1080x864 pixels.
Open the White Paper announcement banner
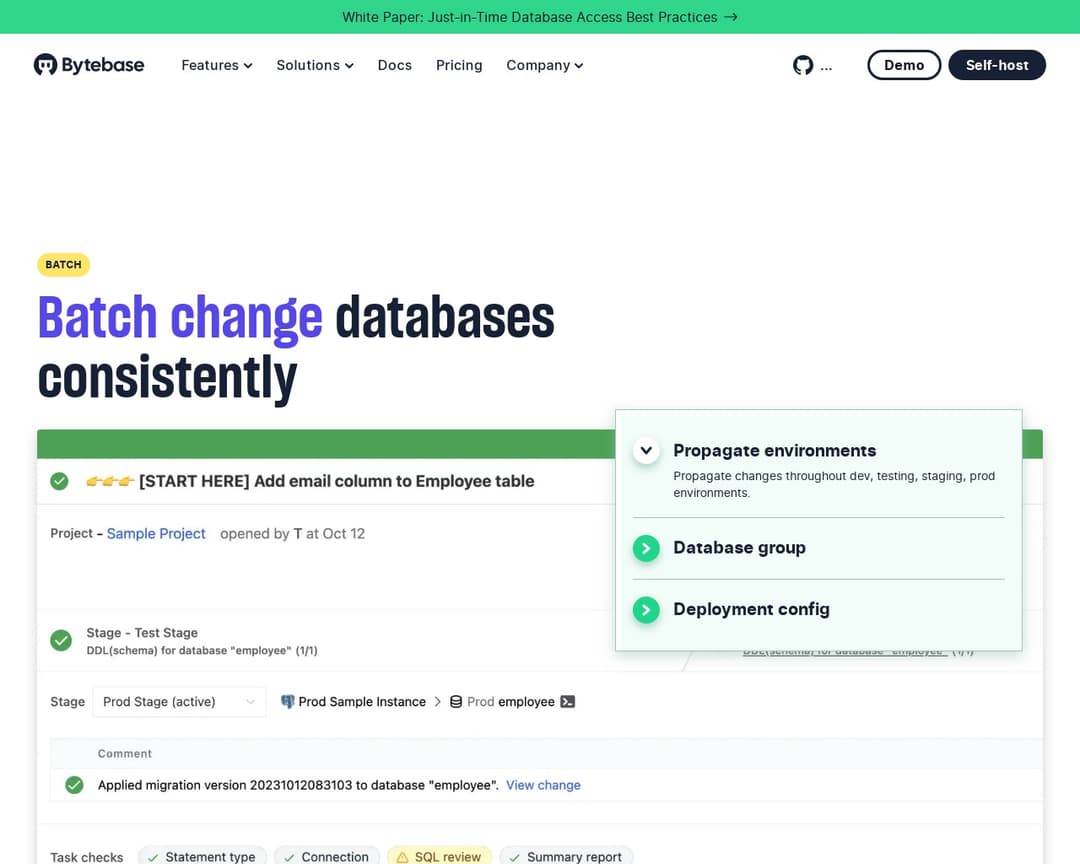pyautogui.click(x=540, y=17)
